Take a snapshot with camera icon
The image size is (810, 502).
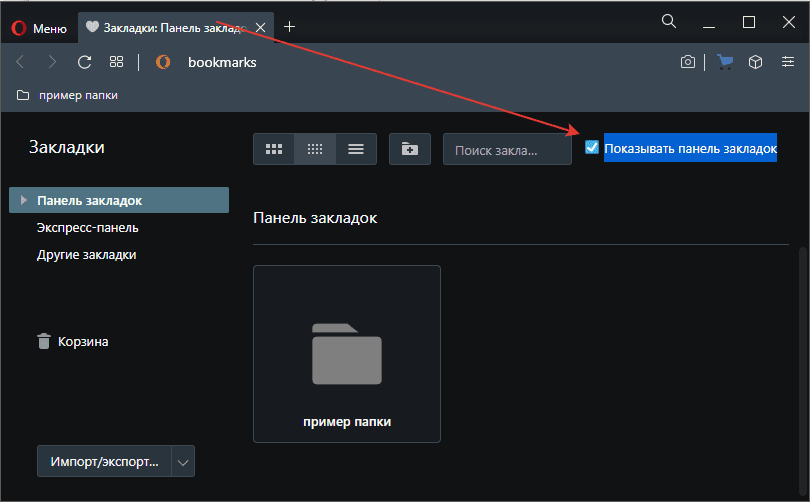(688, 62)
